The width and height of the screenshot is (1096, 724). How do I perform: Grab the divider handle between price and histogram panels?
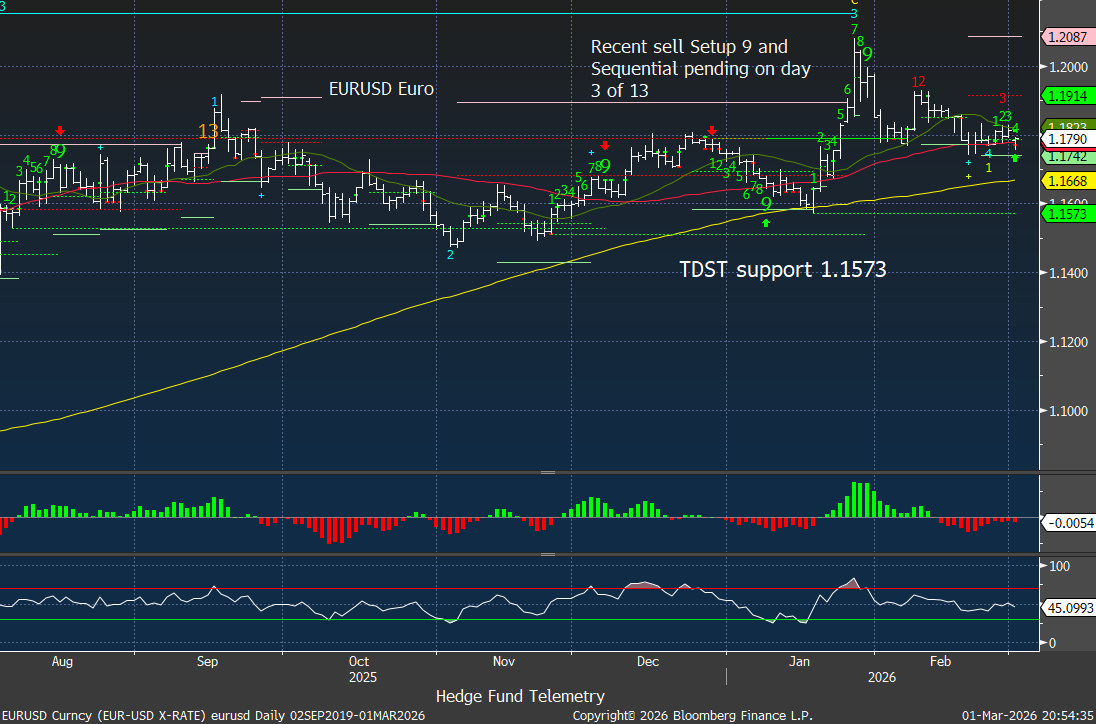[x=547, y=472]
